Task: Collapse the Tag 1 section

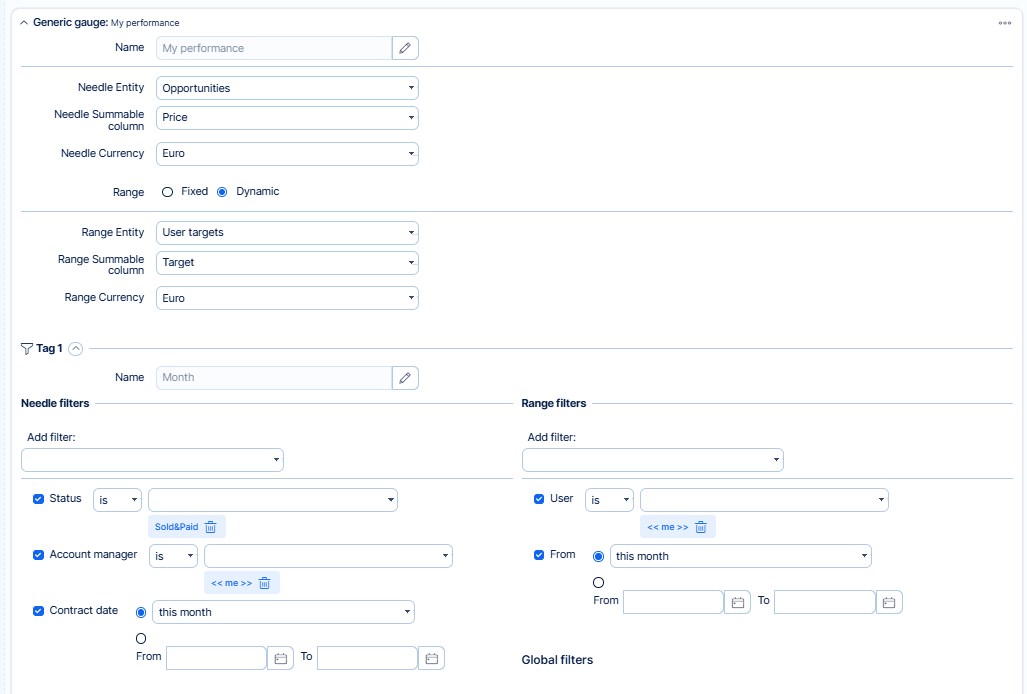Action: click(x=76, y=349)
